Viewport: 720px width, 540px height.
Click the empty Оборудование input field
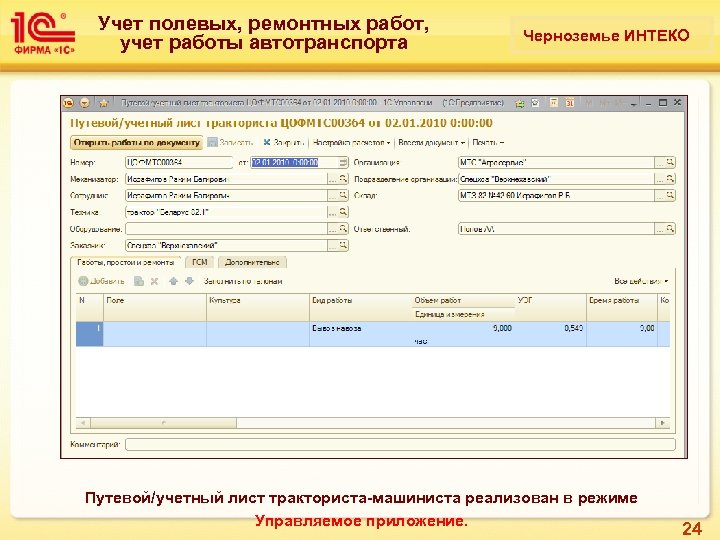(226, 229)
